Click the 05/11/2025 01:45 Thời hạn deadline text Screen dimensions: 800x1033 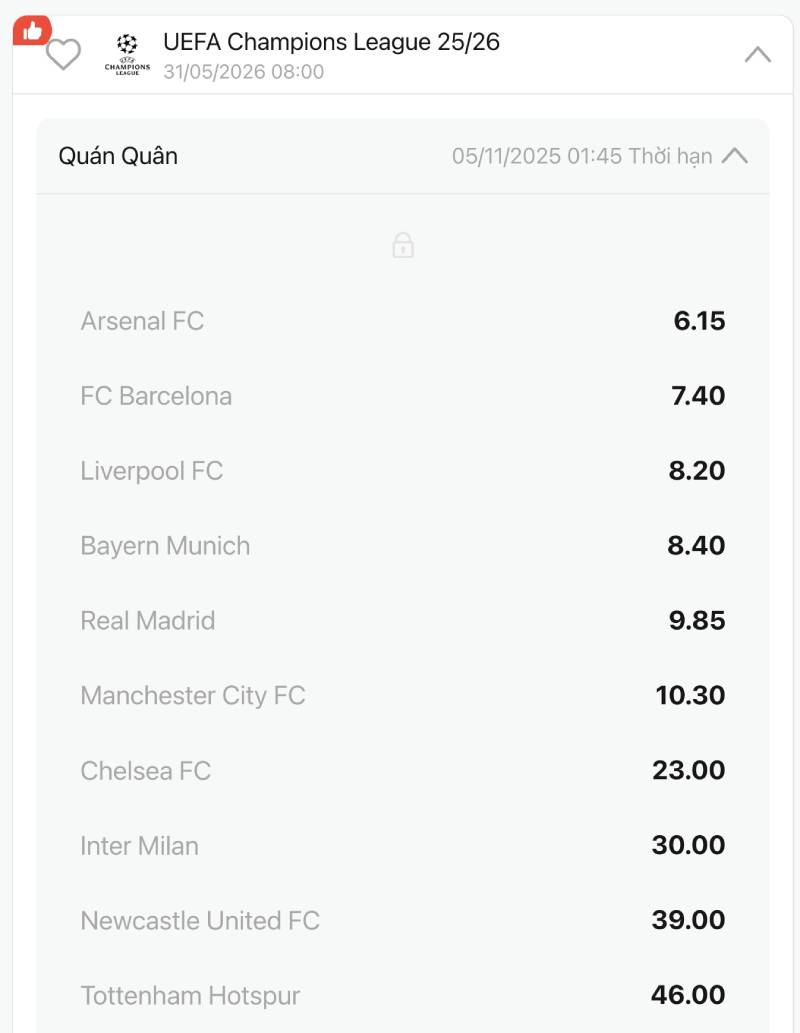click(x=582, y=156)
